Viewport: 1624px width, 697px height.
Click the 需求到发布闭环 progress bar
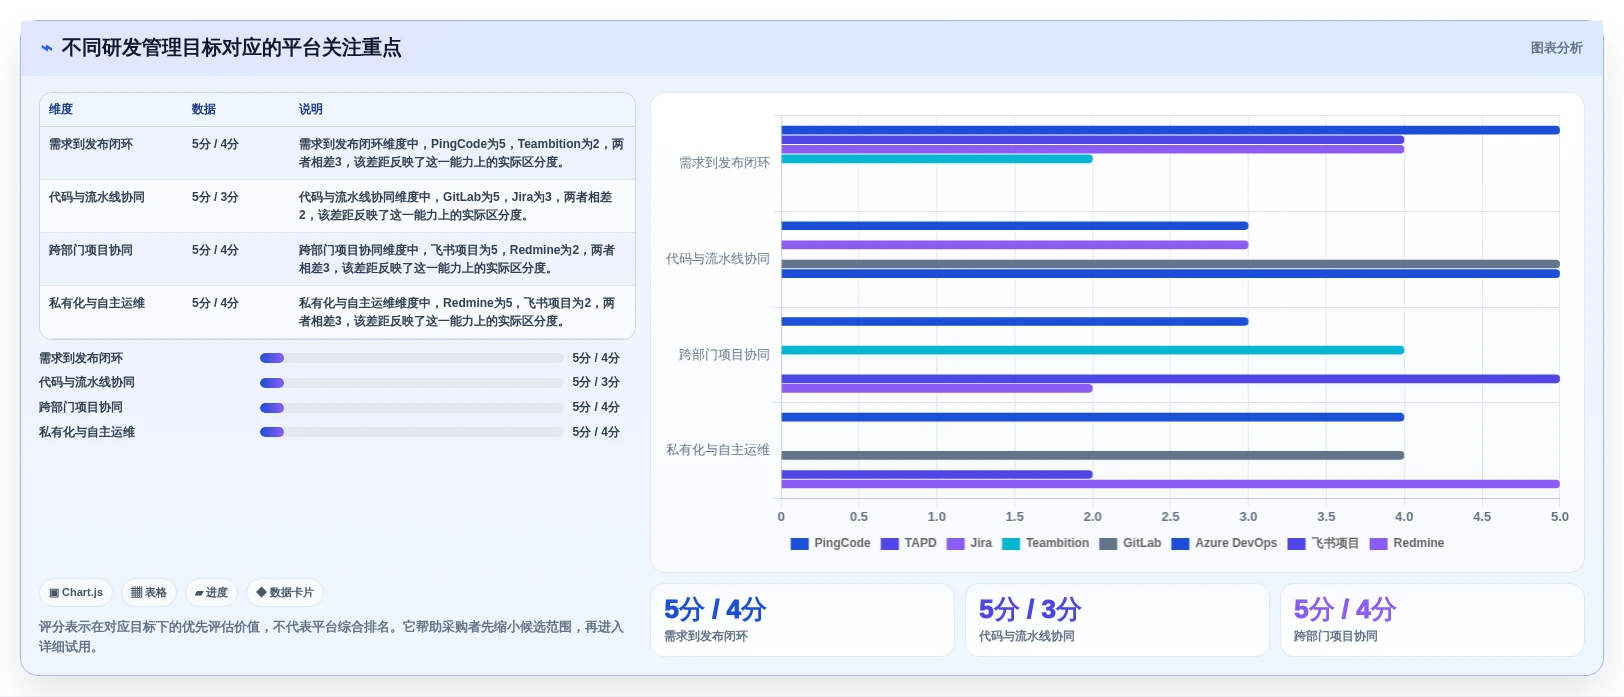tap(411, 358)
